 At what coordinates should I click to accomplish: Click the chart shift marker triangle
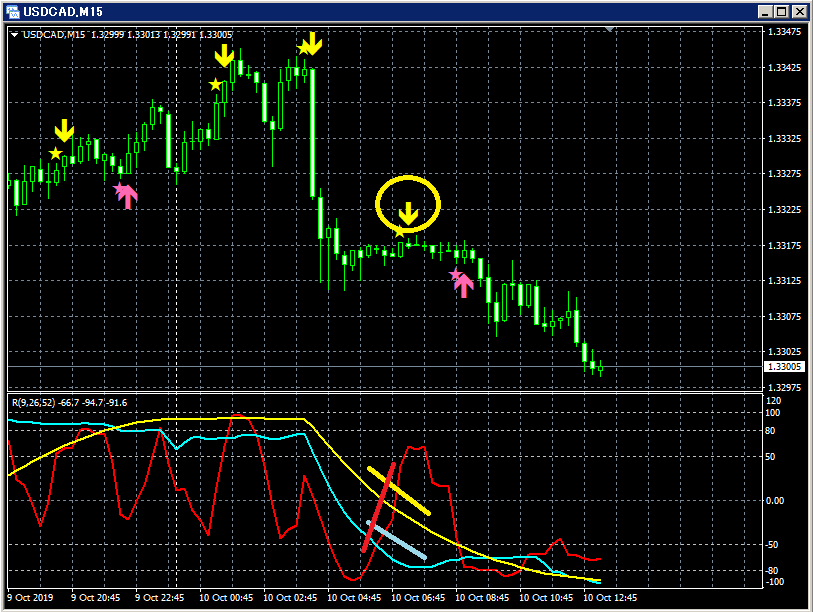pyautogui.click(x=610, y=30)
